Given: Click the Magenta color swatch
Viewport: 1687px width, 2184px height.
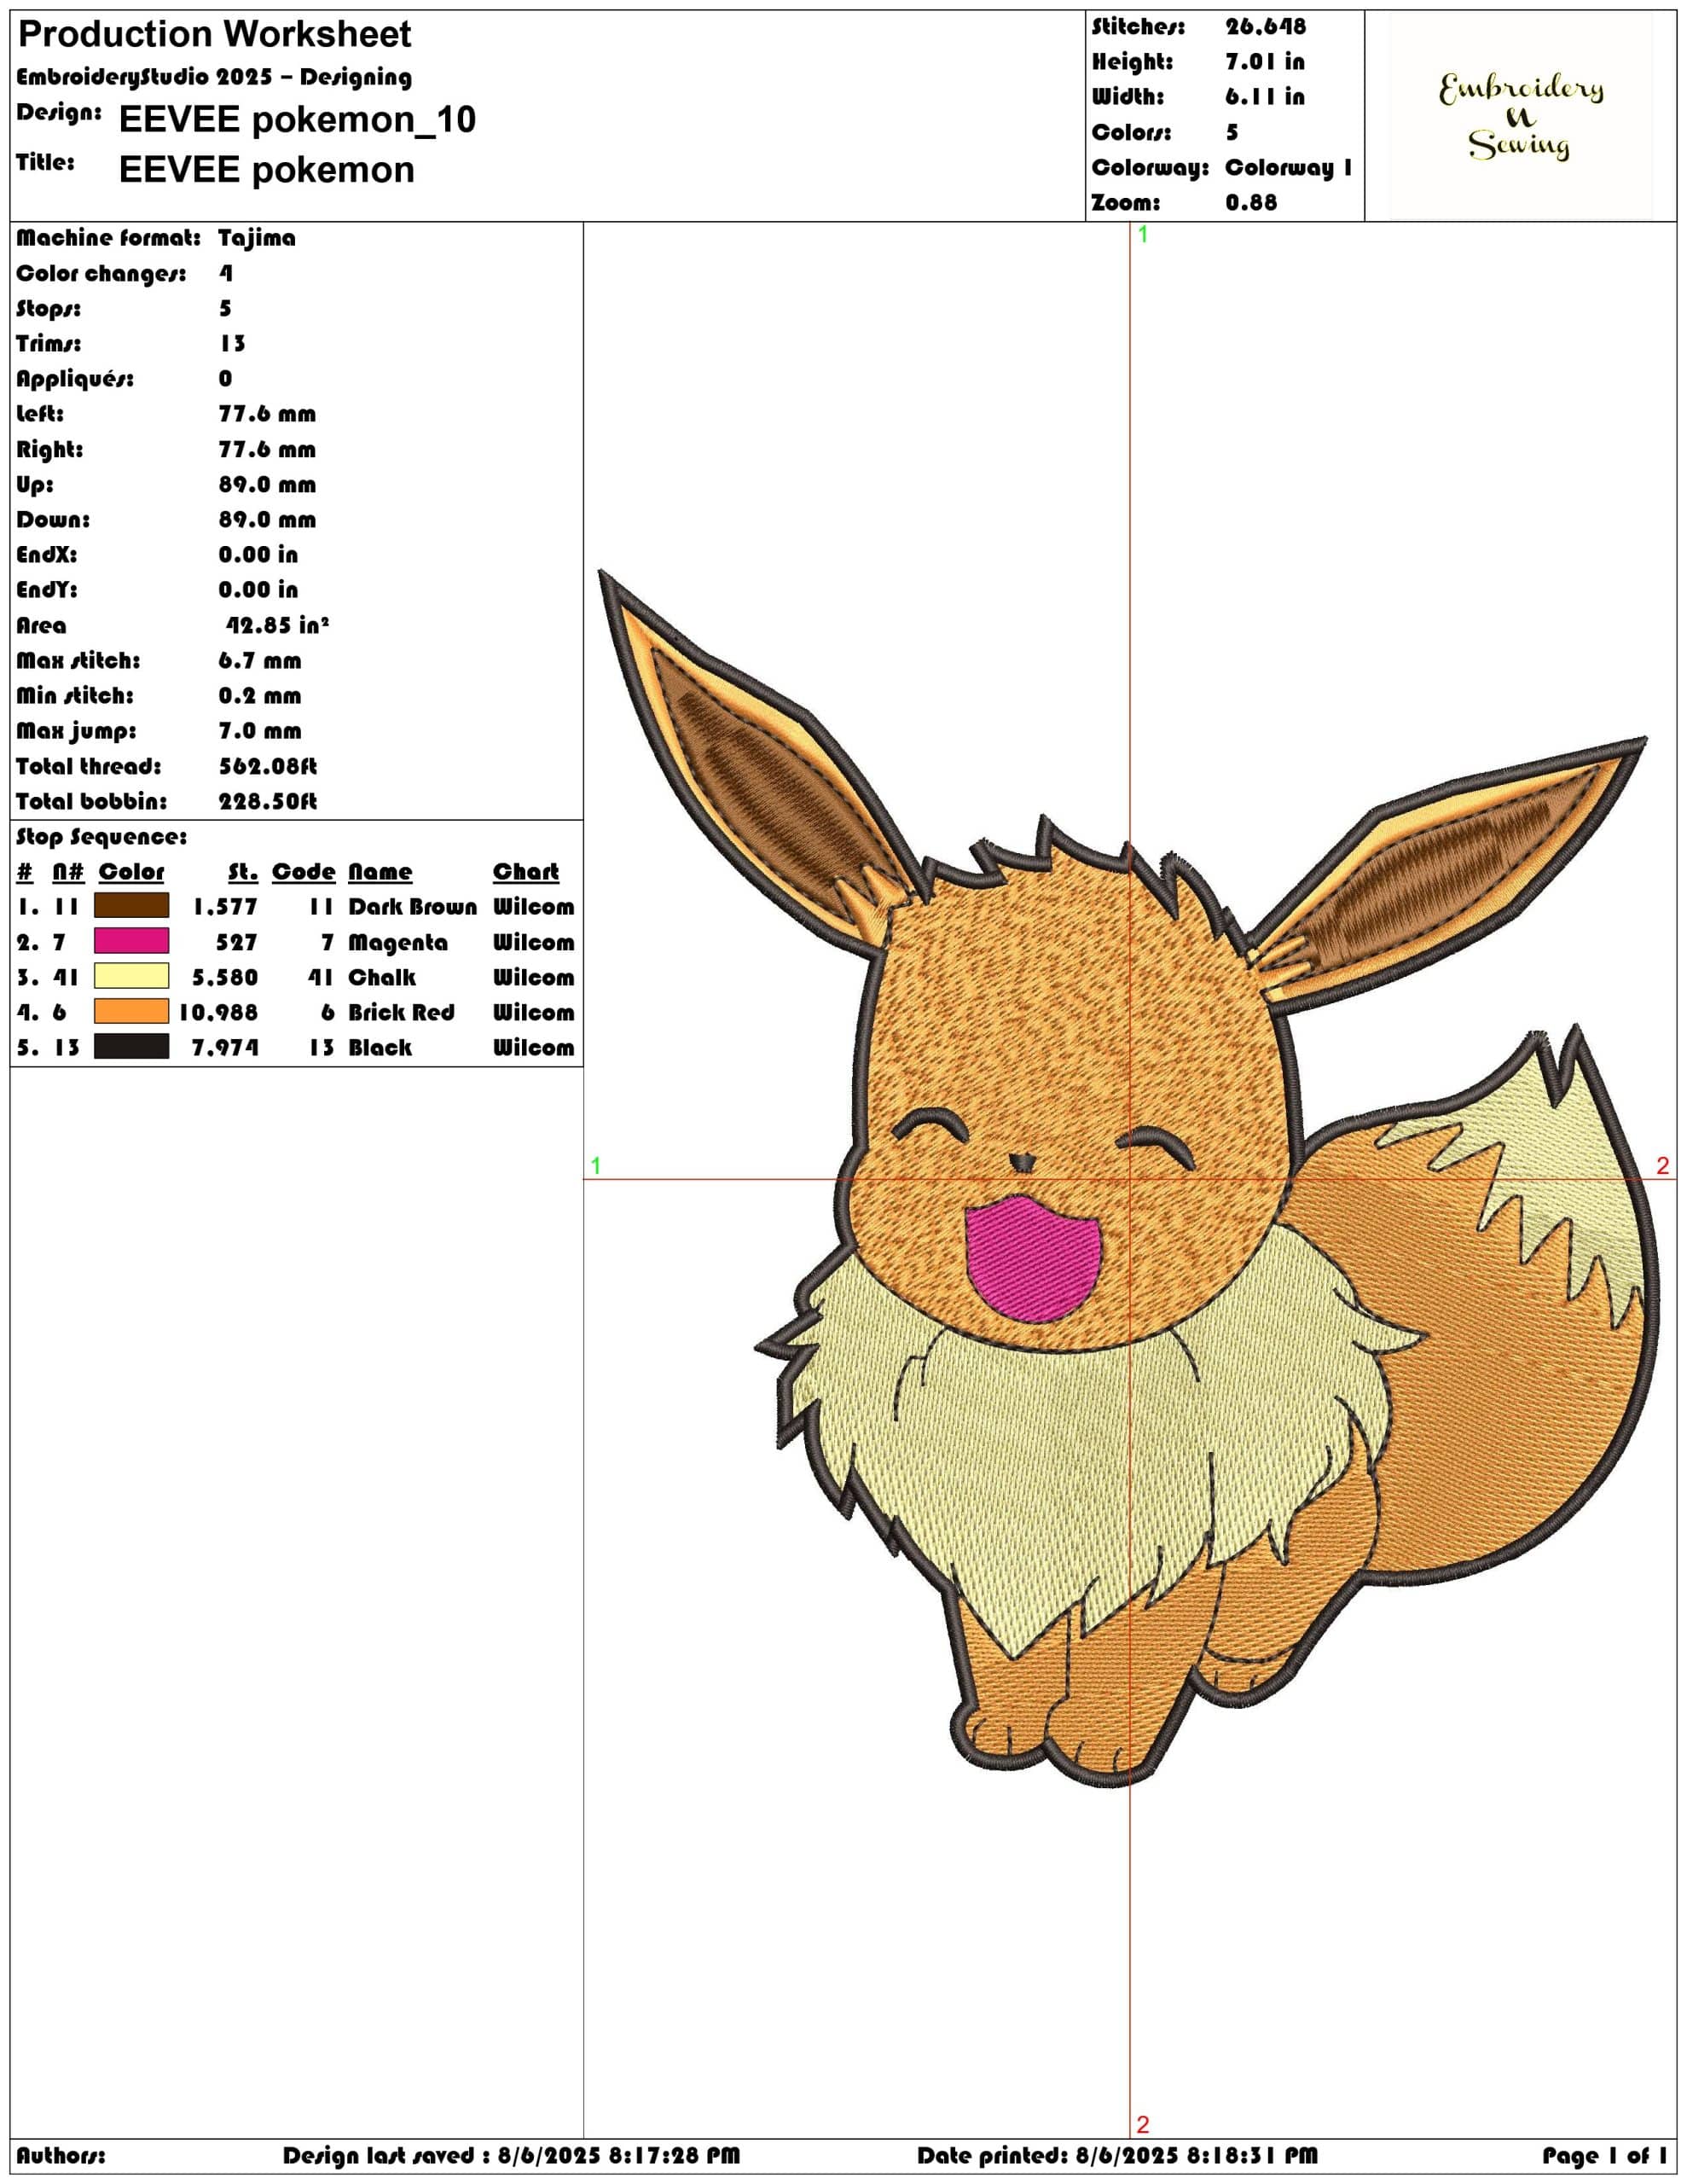Looking at the screenshot, I should [x=131, y=941].
